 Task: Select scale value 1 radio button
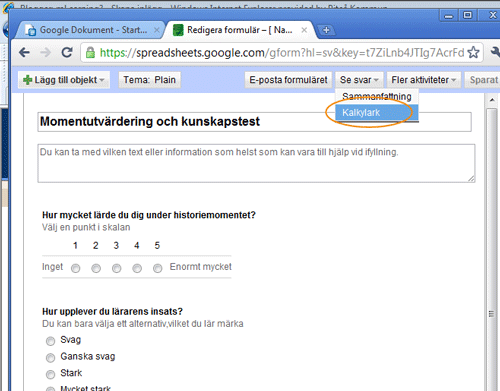[x=76, y=268]
